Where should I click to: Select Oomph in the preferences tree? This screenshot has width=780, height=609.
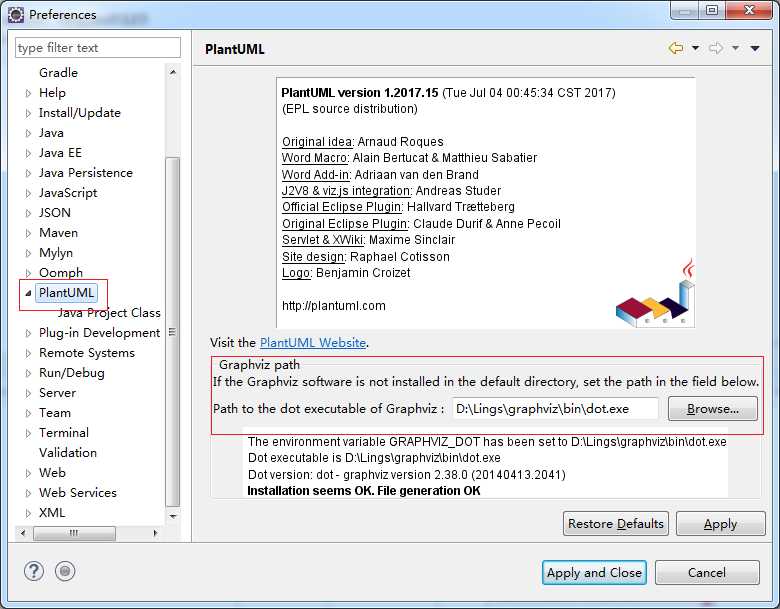pos(61,273)
